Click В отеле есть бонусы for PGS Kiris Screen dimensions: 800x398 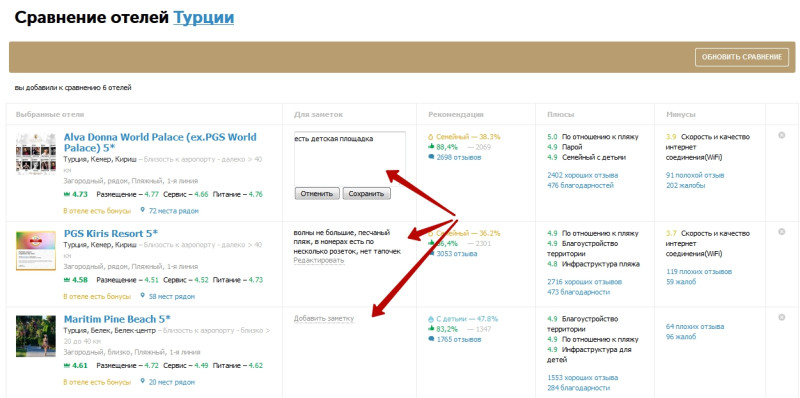click(97, 296)
